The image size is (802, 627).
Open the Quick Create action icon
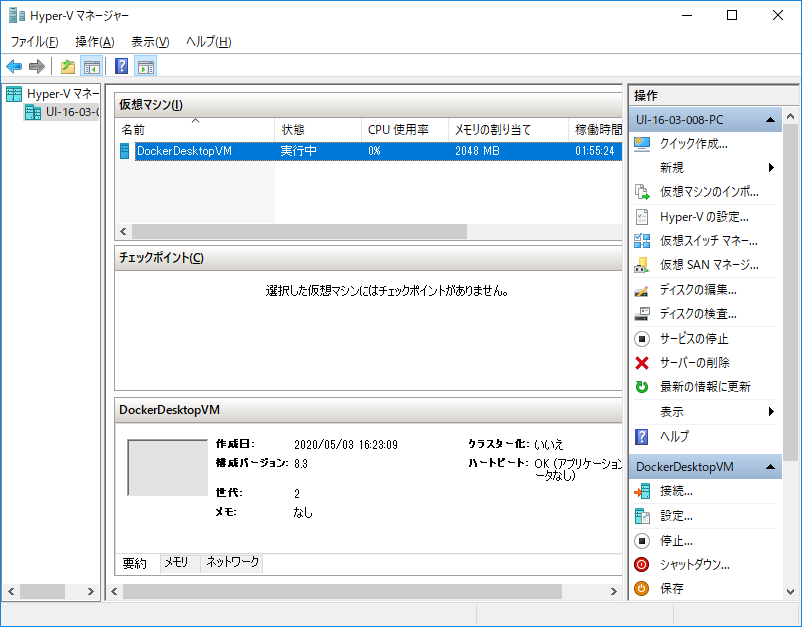tap(643, 142)
